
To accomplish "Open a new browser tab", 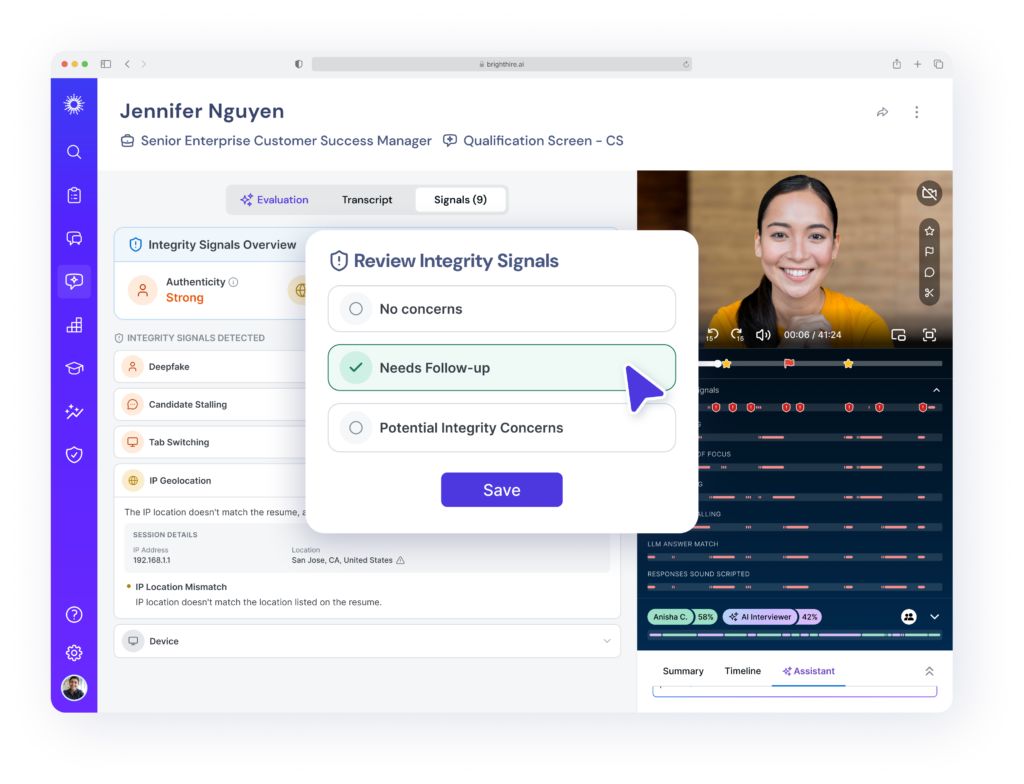I will (918, 64).
